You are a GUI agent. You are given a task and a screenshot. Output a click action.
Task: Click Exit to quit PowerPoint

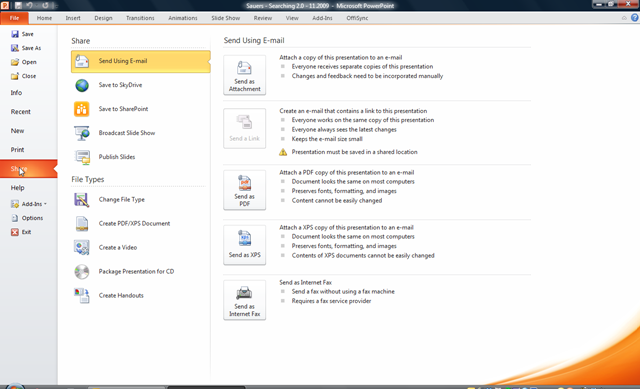[21, 232]
